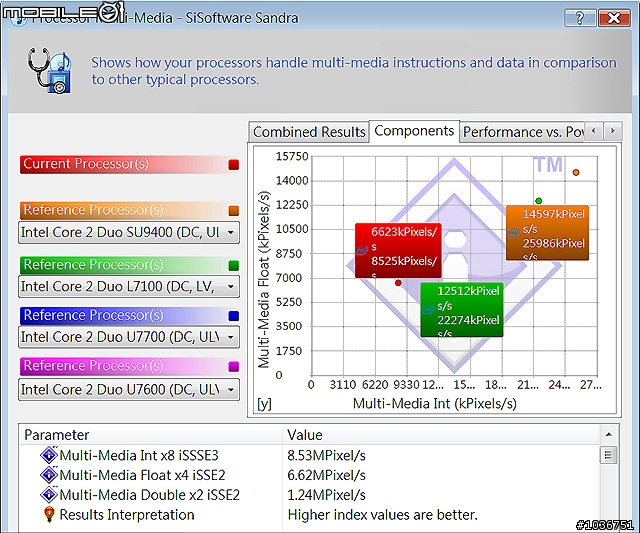
Task: Open the Performance vs. Power tab
Action: pos(523,132)
